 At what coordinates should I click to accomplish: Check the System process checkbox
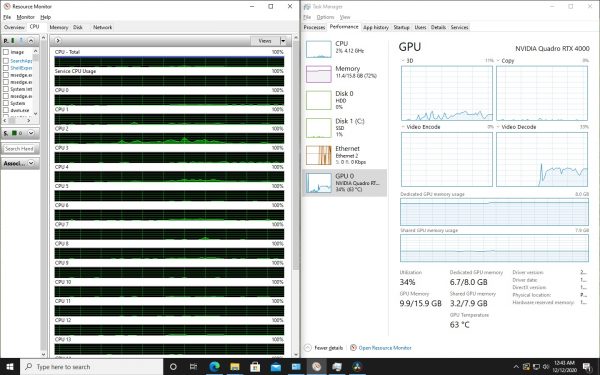pos(6,103)
